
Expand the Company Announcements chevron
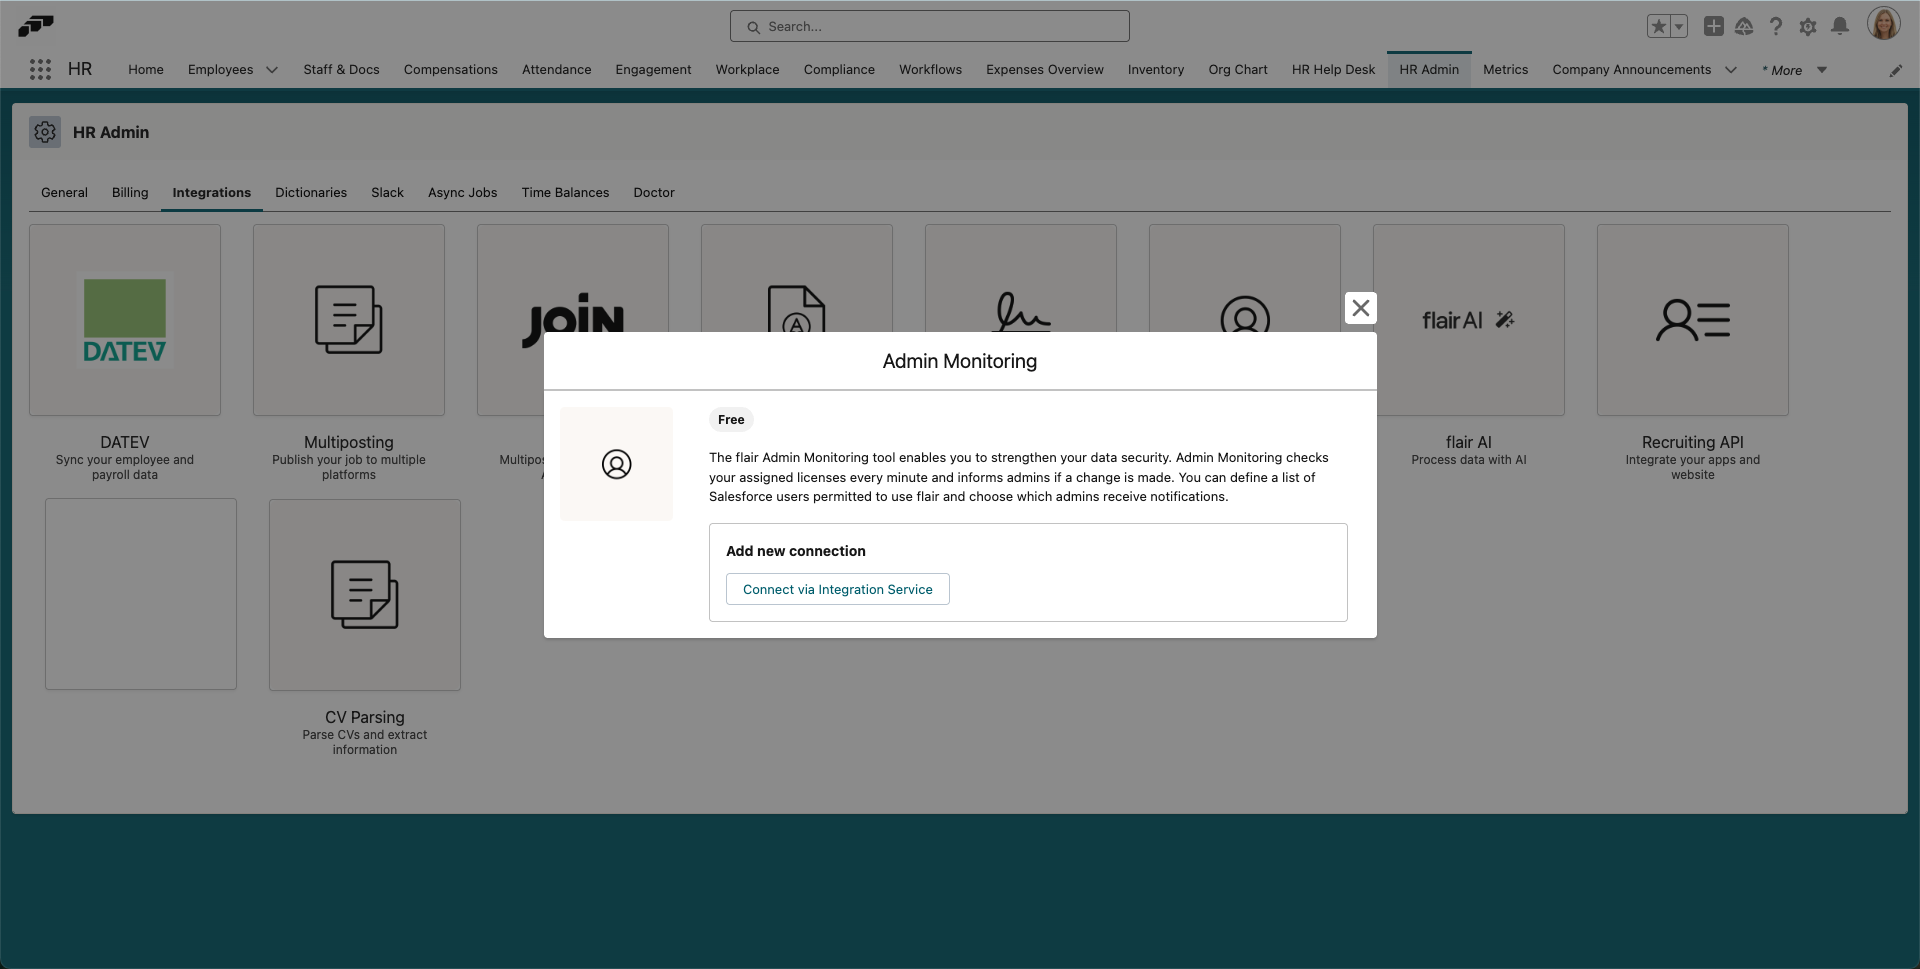[1731, 70]
